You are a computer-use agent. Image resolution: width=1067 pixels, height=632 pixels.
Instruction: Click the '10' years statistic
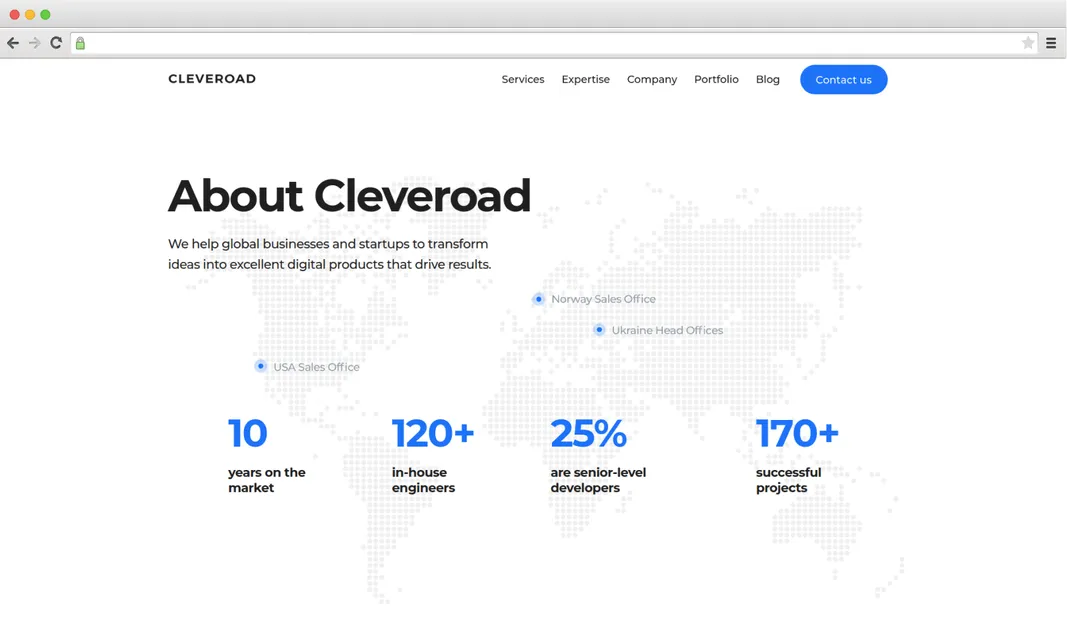click(248, 433)
